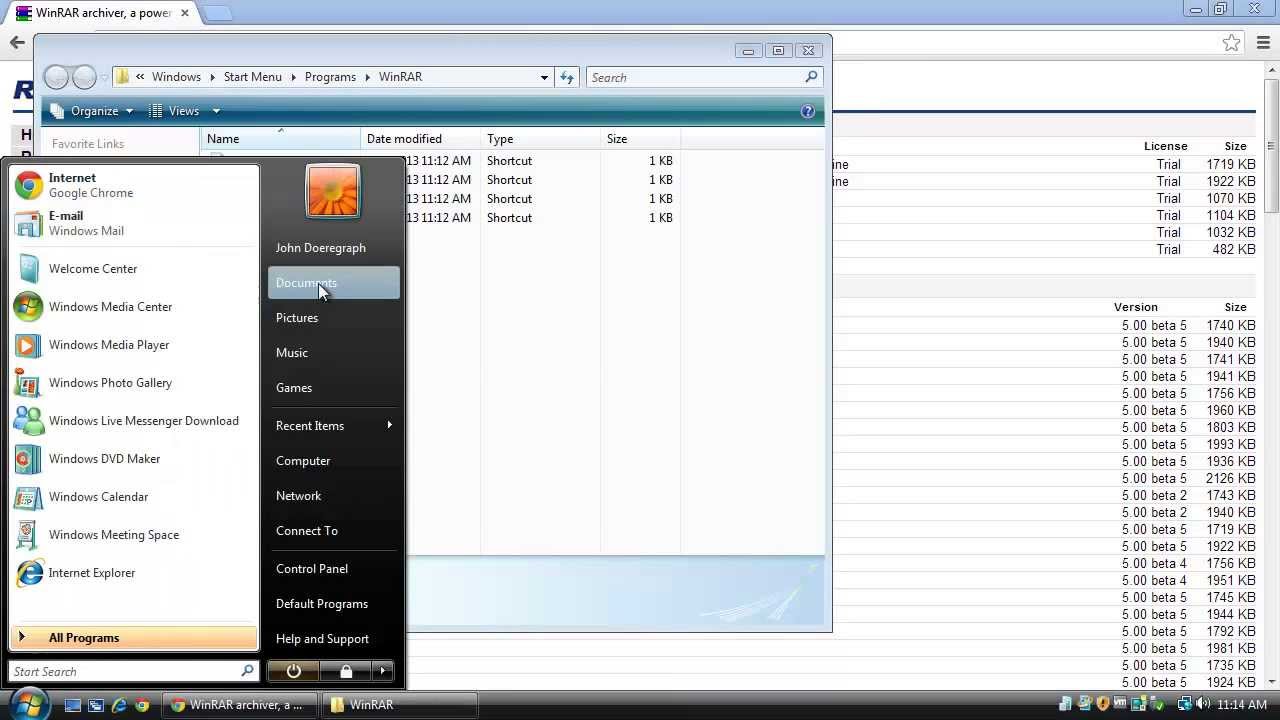The height and width of the screenshot is (720, 1280).
Task: Click Windows Live Messenger Download icon
Action: 29,421
